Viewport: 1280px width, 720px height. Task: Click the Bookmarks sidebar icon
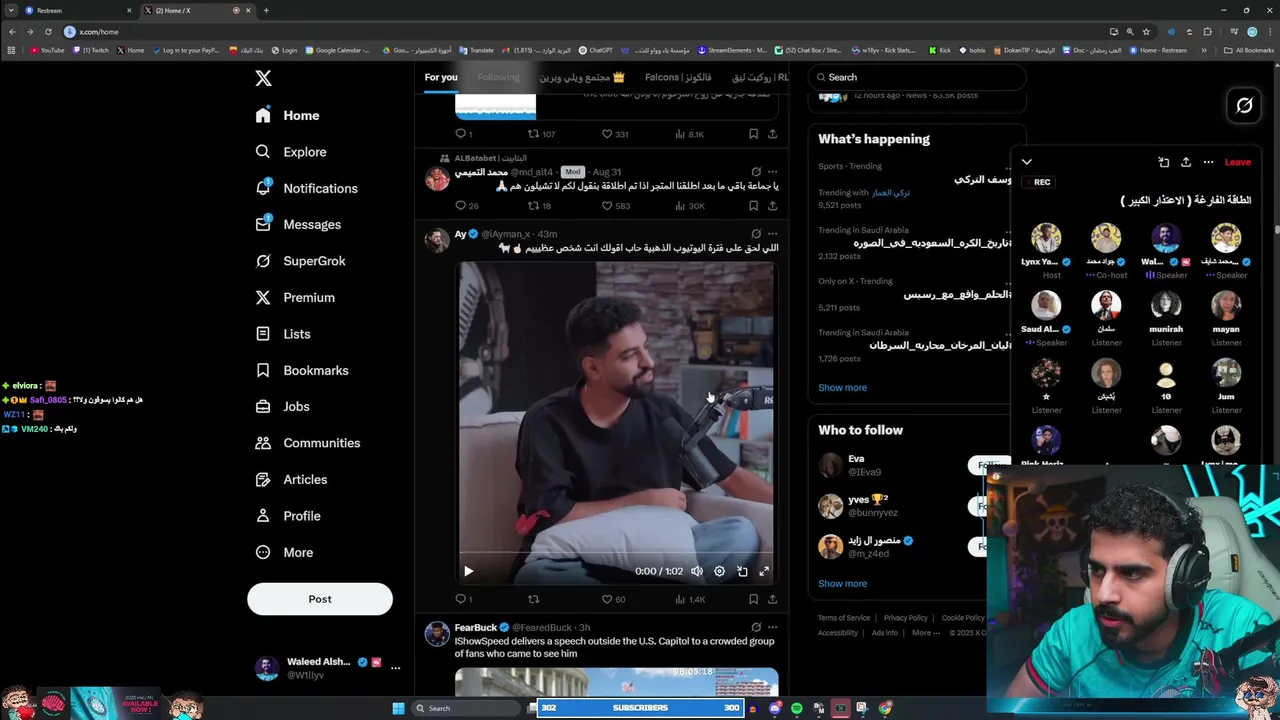click(x=263, y=370)
